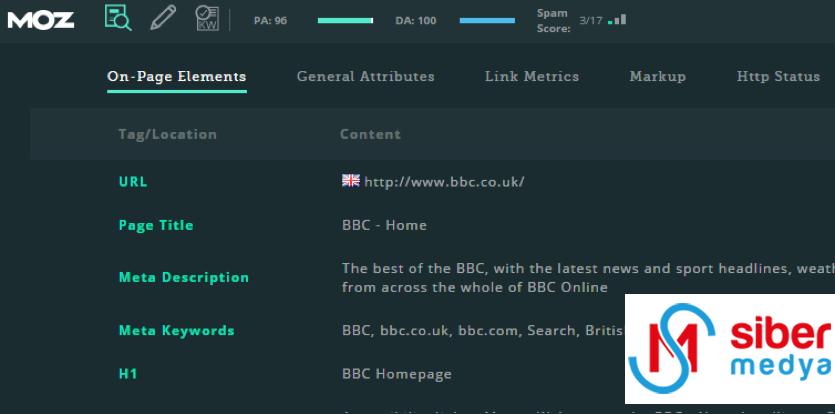
Task: Open the Link Metrics tab
Action: tap(532, 77)
